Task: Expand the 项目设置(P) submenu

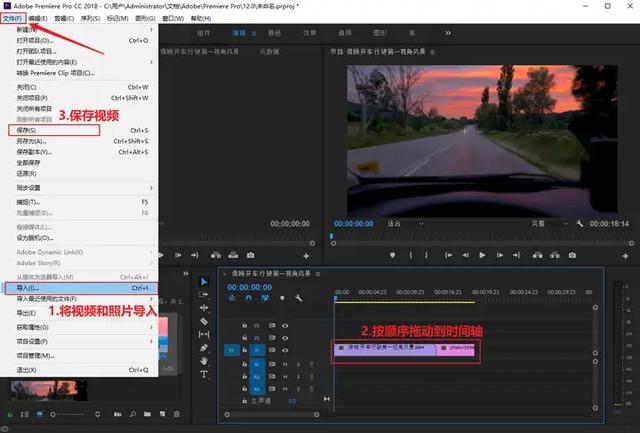Action: pyautogui.click(x=79, y=341)
